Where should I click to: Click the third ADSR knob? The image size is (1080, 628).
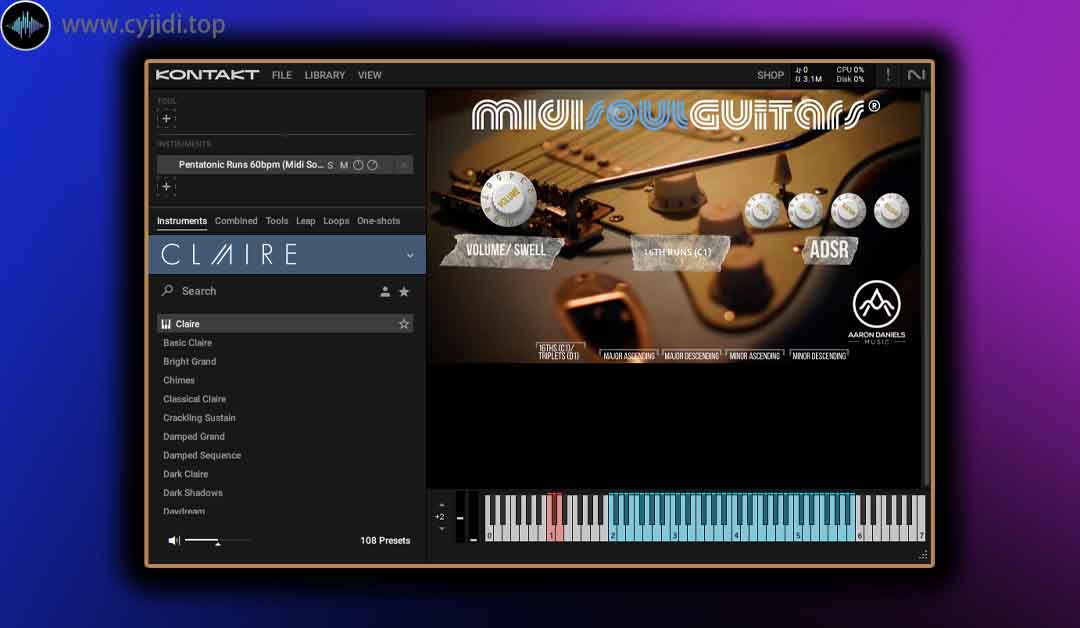848,210
